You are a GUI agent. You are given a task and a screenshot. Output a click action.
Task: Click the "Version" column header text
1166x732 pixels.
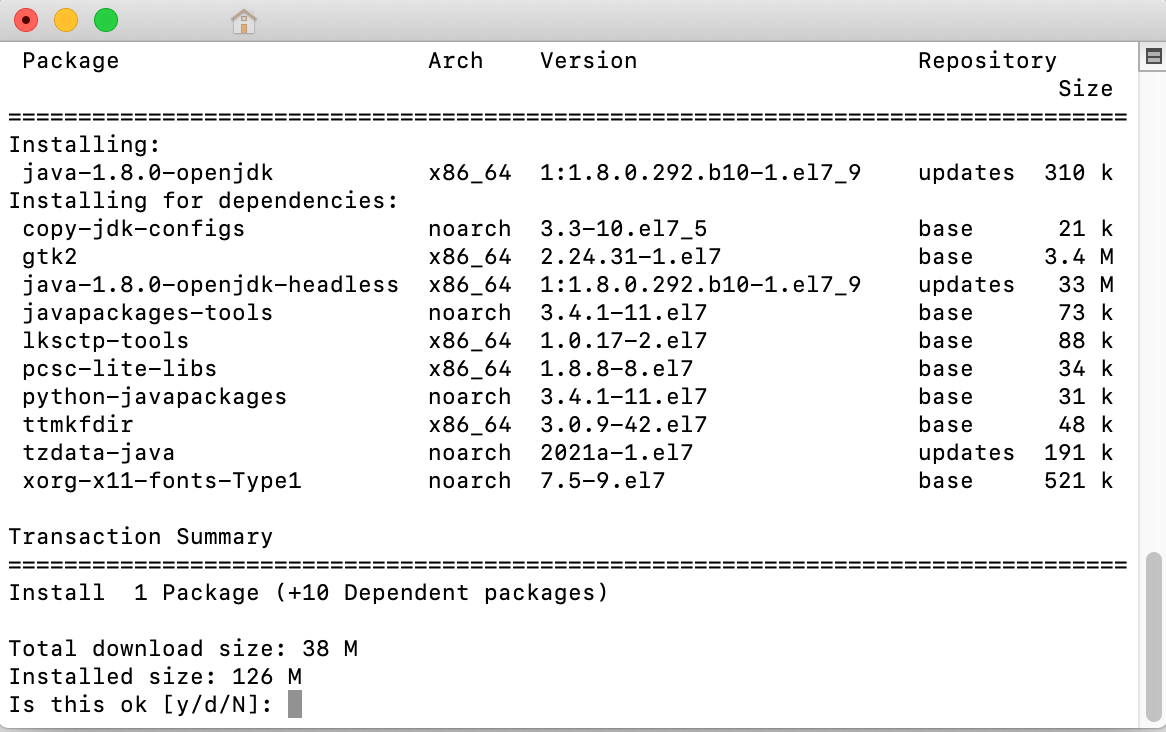pos(588,61)
